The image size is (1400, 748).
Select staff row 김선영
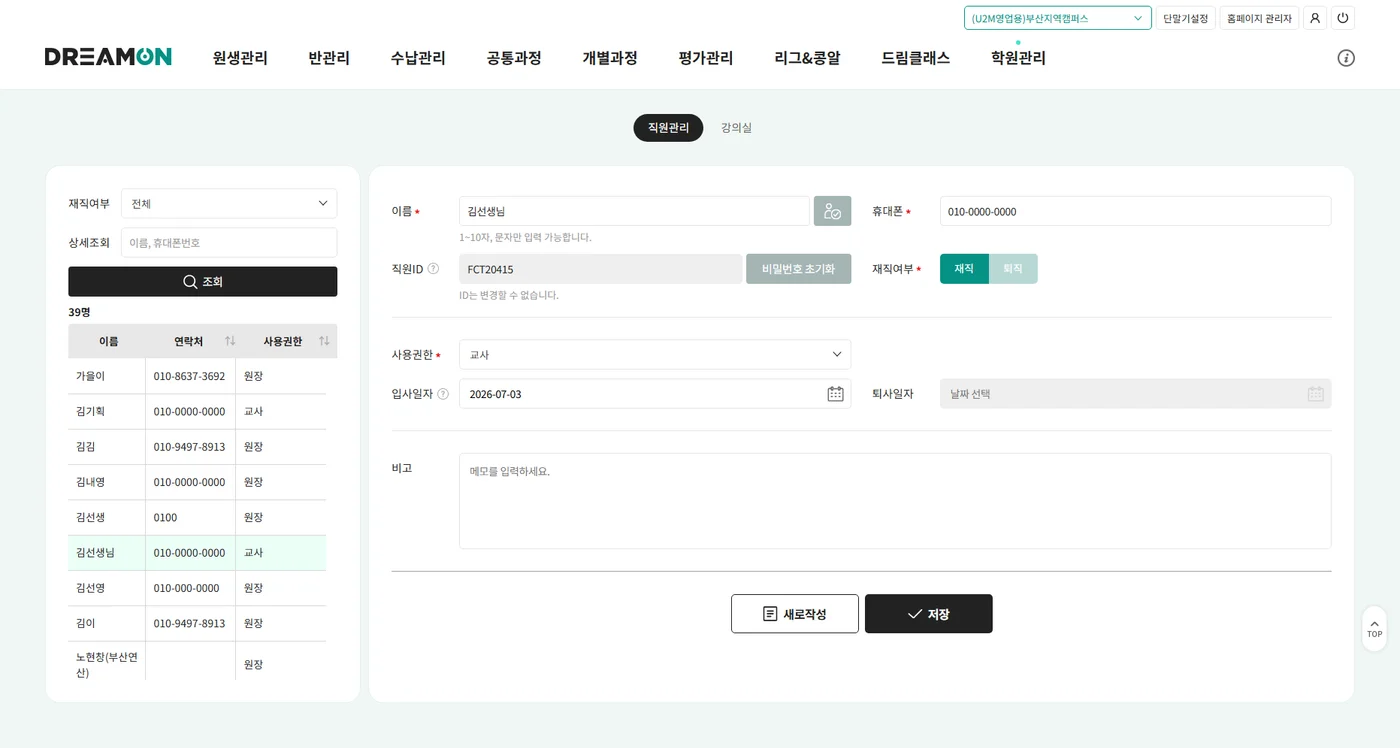click(197, 588)
